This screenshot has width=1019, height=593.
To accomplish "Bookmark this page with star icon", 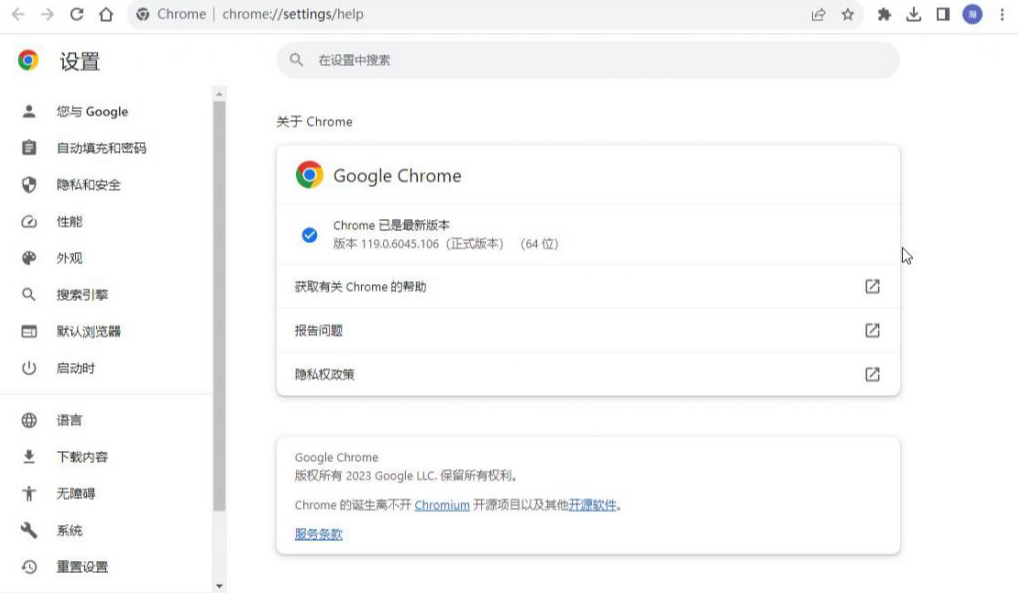I will [847, 15].
